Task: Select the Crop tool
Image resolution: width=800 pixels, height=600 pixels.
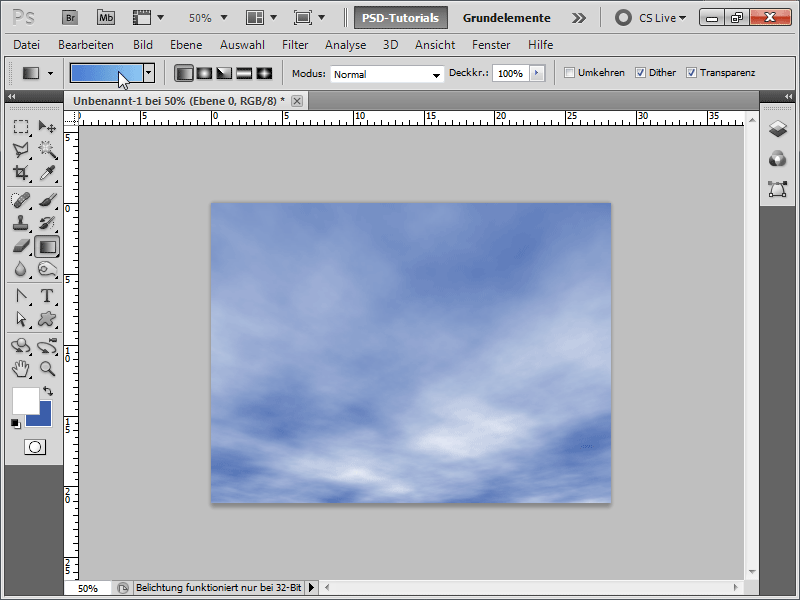Action: click(20, 173)
